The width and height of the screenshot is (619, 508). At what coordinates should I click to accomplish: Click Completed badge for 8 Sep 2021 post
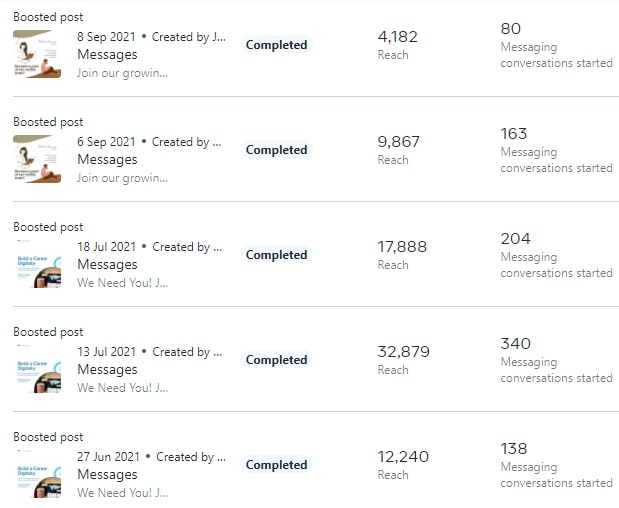click(x=276, y=45)
